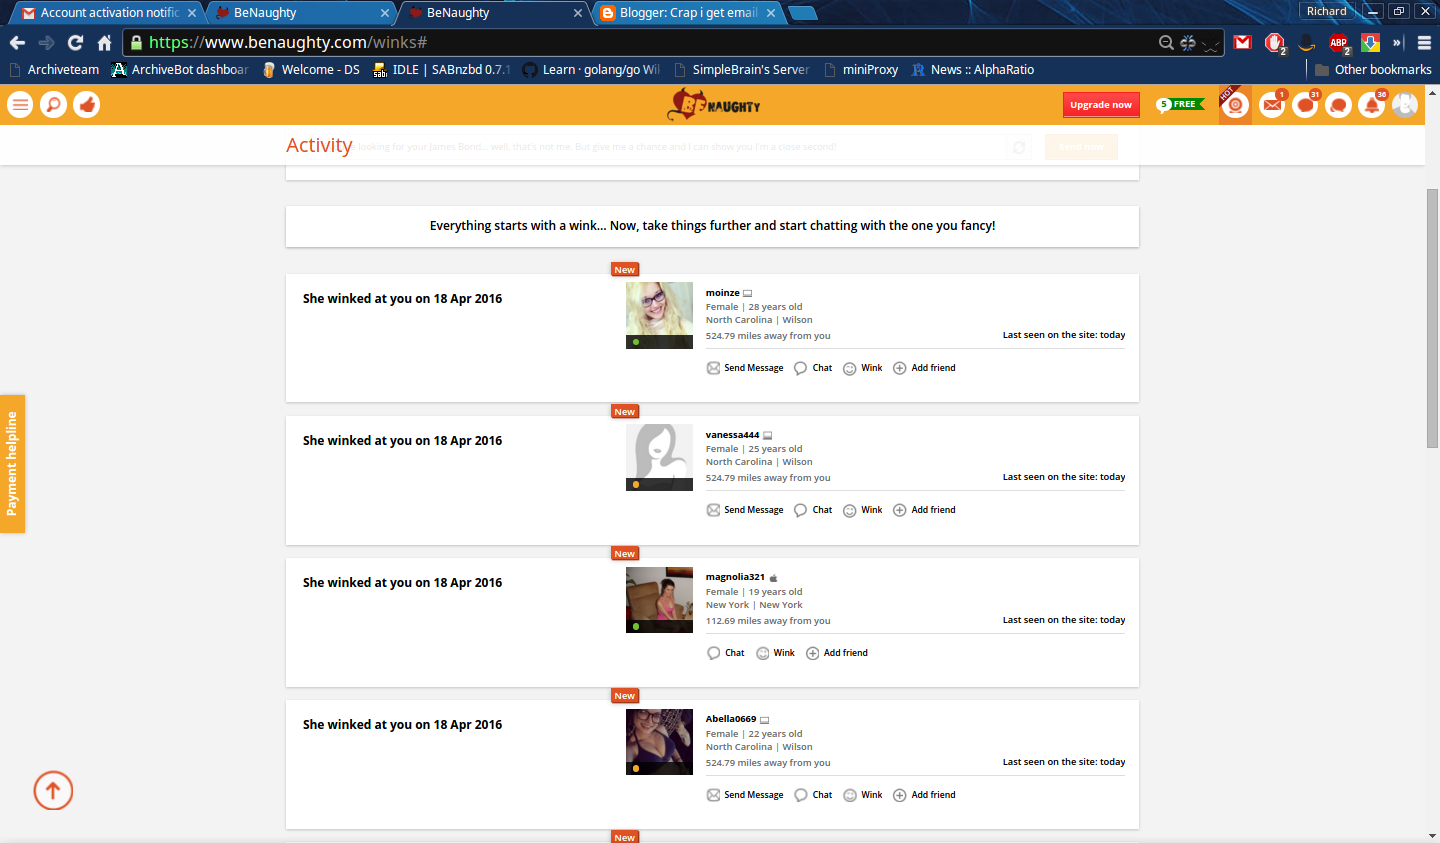1440x843 pixels.
Task: Click the red hand ad-blocker extension icon
Action: coord(1274,42)
